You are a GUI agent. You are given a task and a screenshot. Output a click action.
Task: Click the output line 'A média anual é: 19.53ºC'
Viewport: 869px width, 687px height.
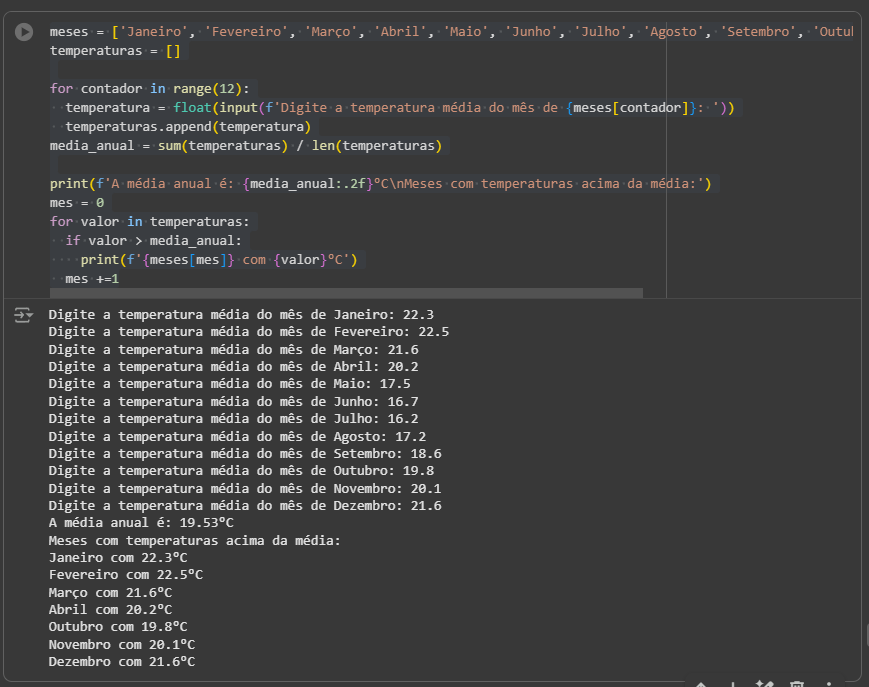pyautogui.click(x=141, y=522)
